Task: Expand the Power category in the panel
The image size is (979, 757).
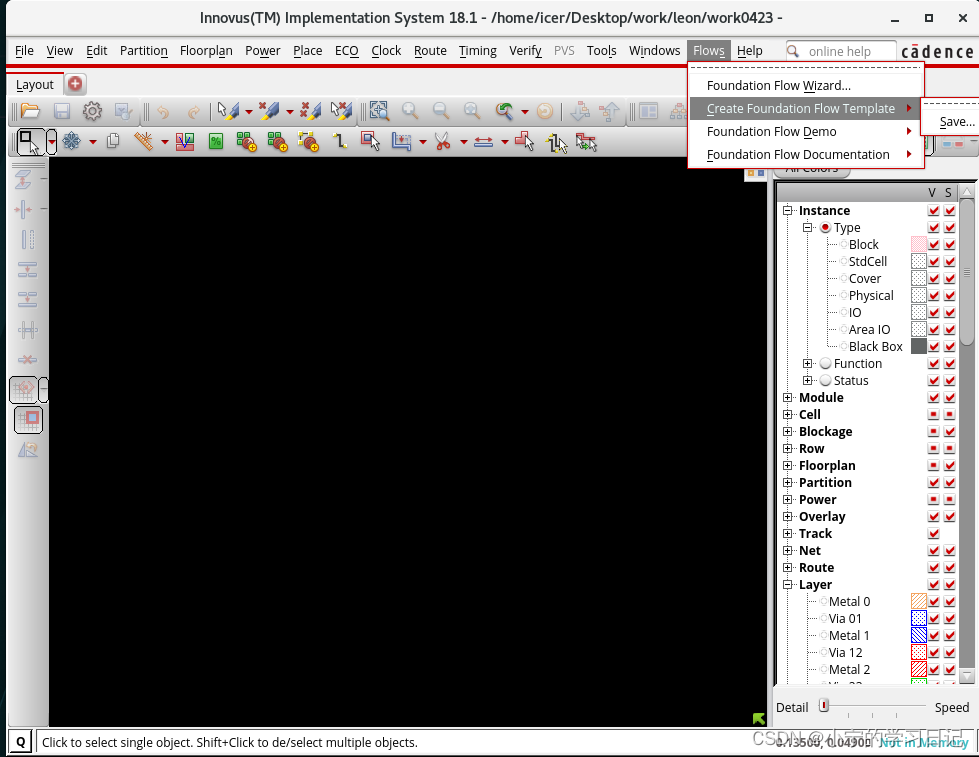Action: [x=787, y=499]
